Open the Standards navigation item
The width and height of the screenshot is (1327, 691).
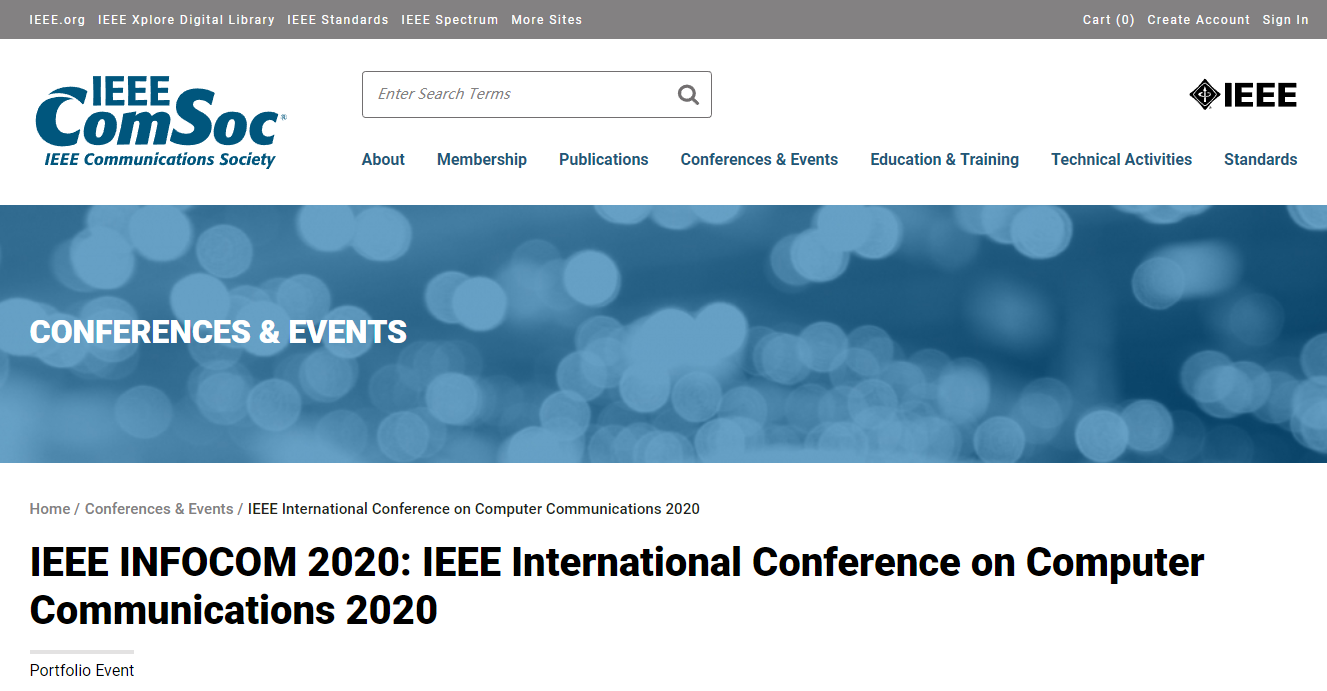[1260, 159]
